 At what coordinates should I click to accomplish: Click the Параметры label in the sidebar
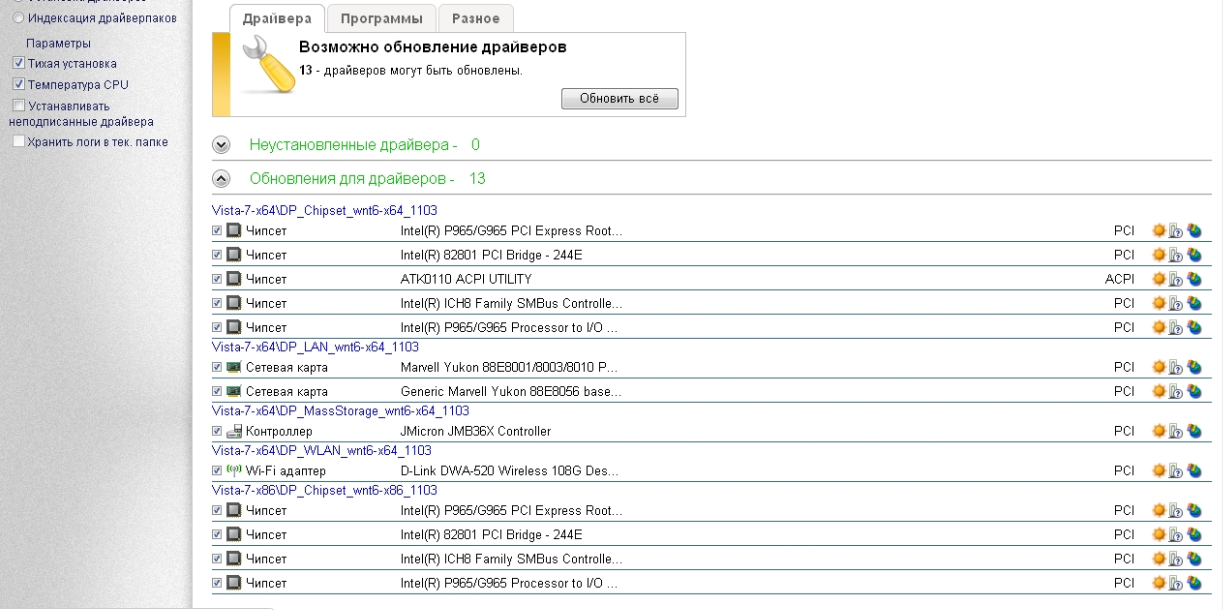click(x=58, y=43)
